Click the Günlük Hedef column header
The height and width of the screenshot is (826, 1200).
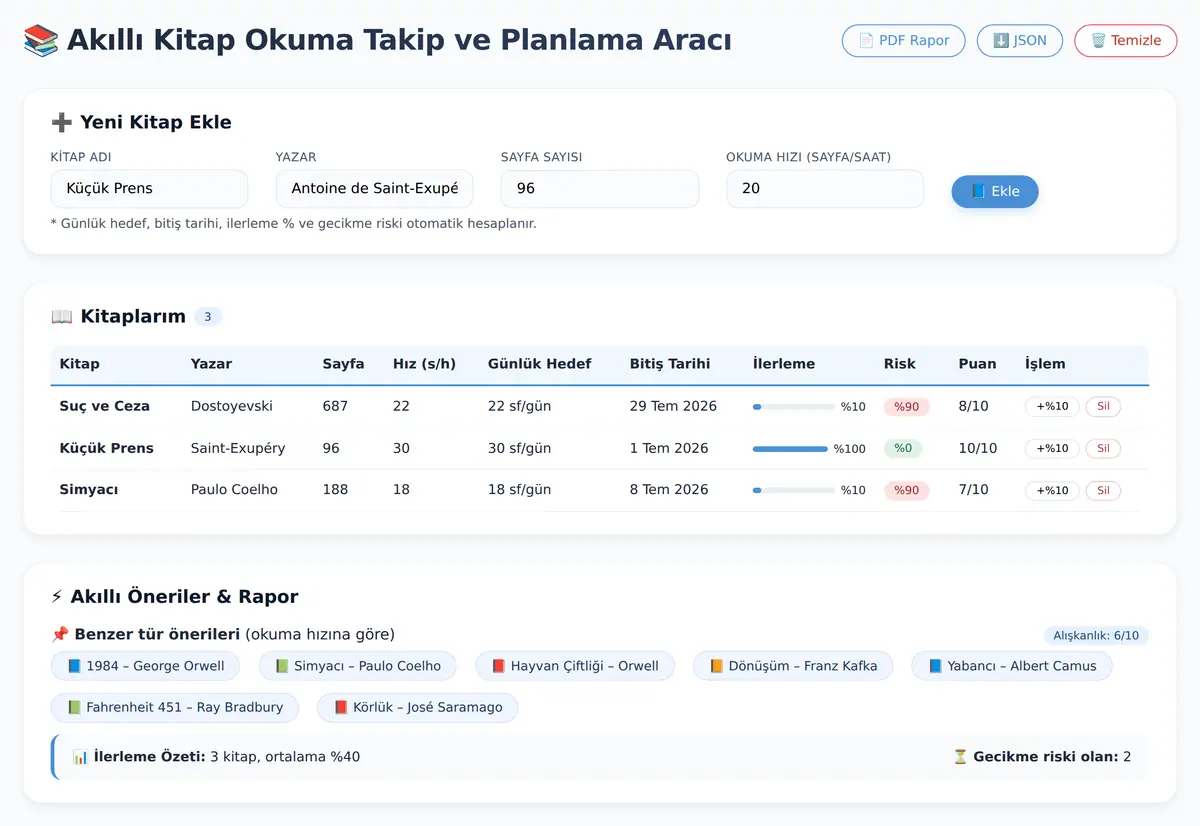tap(540, 364)
